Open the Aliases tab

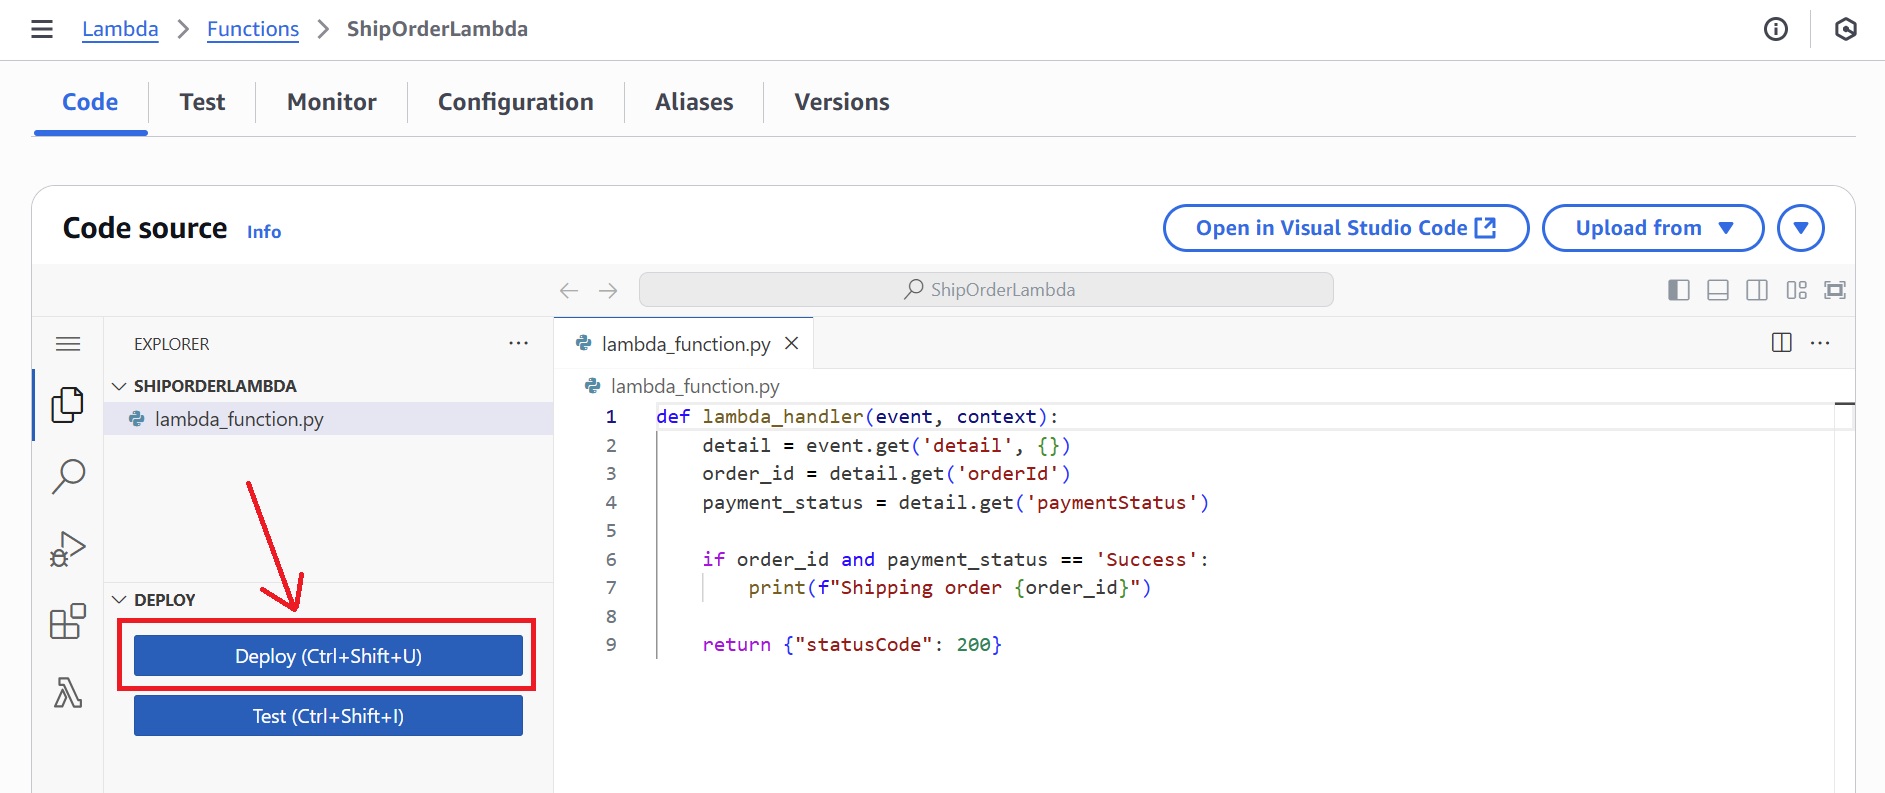pyautogui.click(x=694, y=102)
